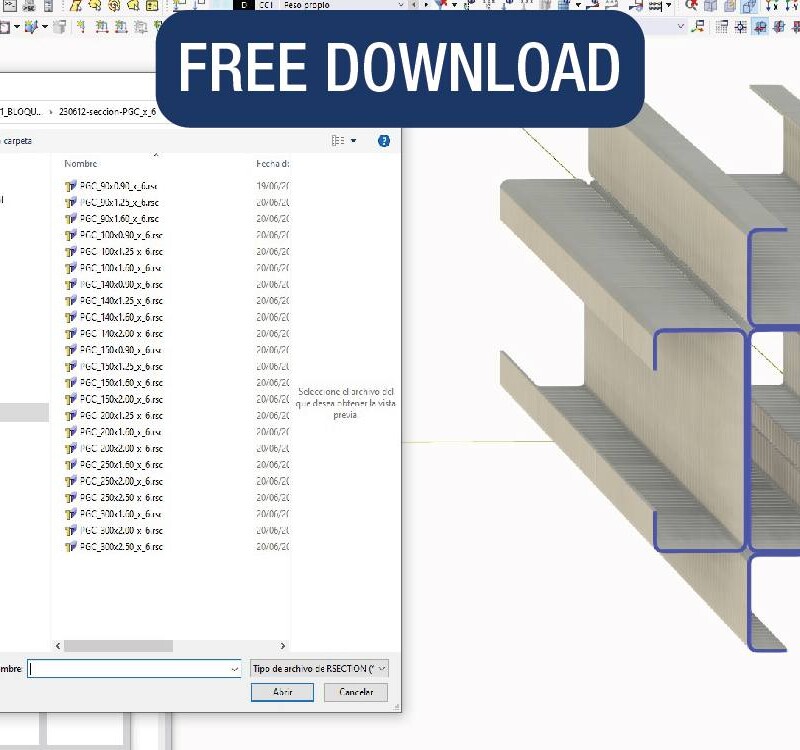Click the single gray solid box view icon

pos(710,6)
